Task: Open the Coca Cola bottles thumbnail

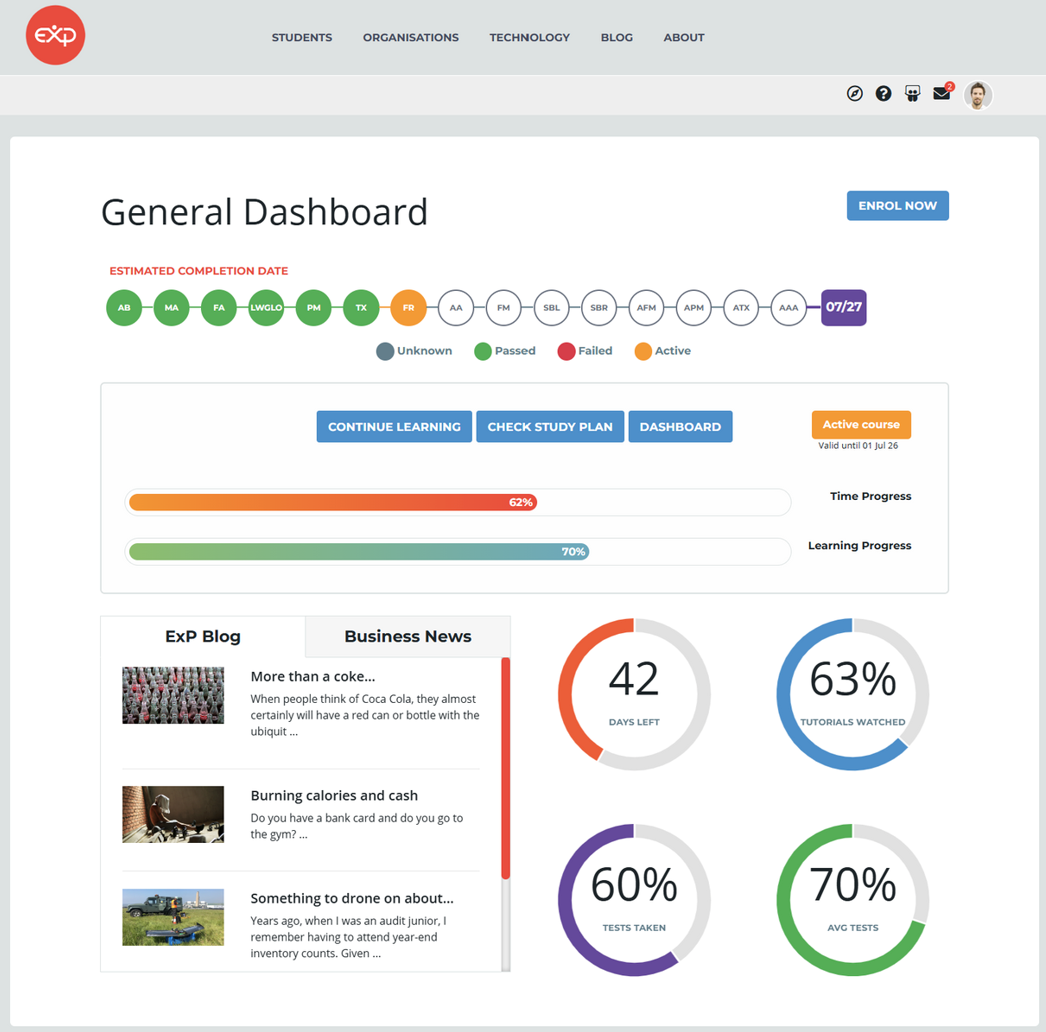Action: coord(173,695)
